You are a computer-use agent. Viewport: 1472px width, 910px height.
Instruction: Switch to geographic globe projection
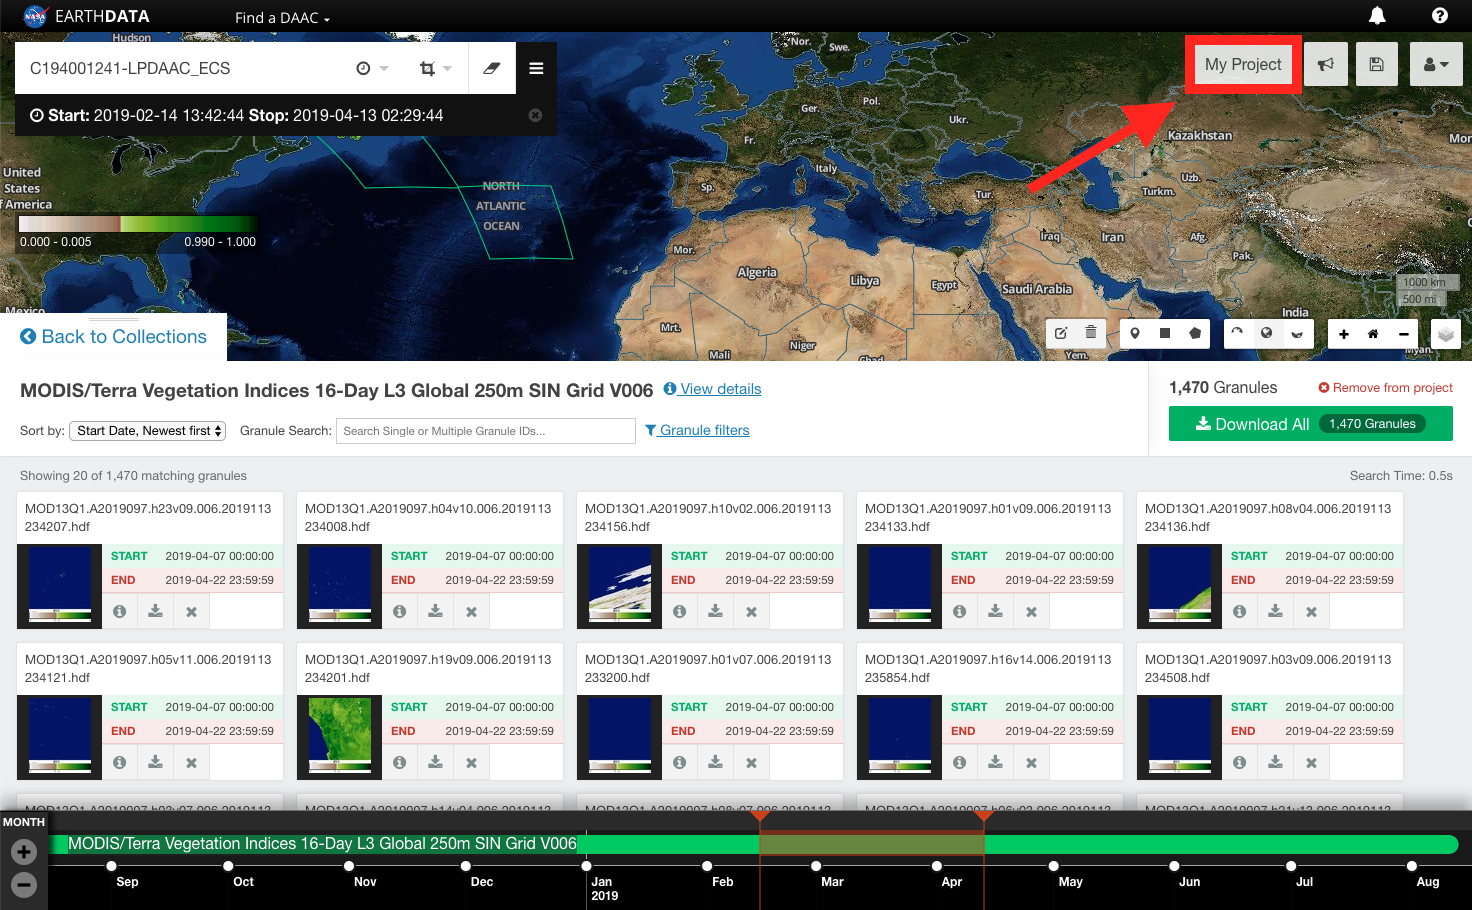tap(1267, 333)
